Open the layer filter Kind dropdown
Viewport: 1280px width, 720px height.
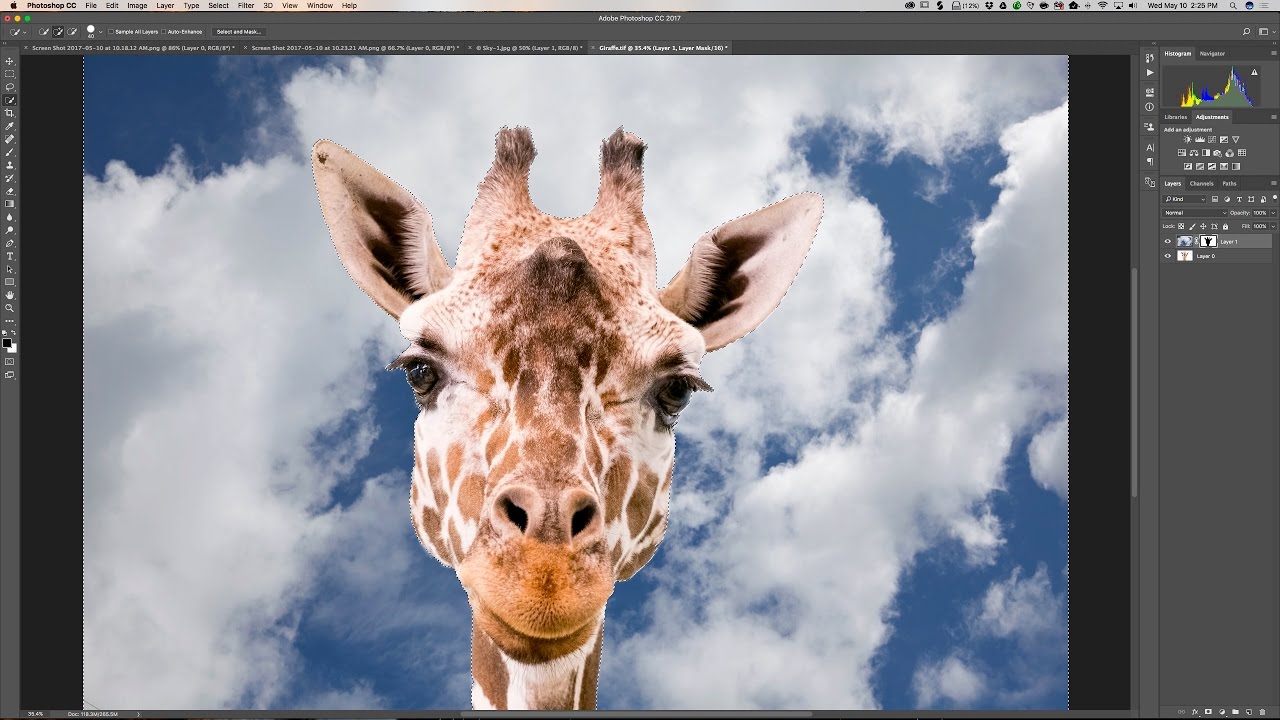pos(1185,199)
